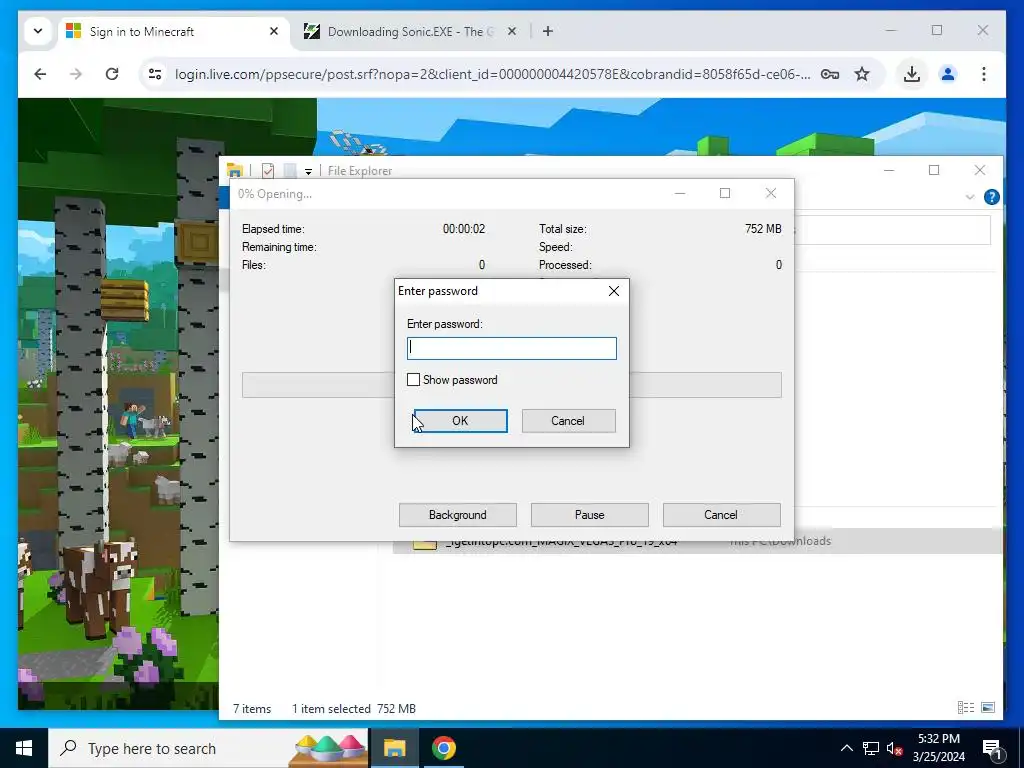
Task: Open Chrome three-dot menu
Action: point(984,74)
